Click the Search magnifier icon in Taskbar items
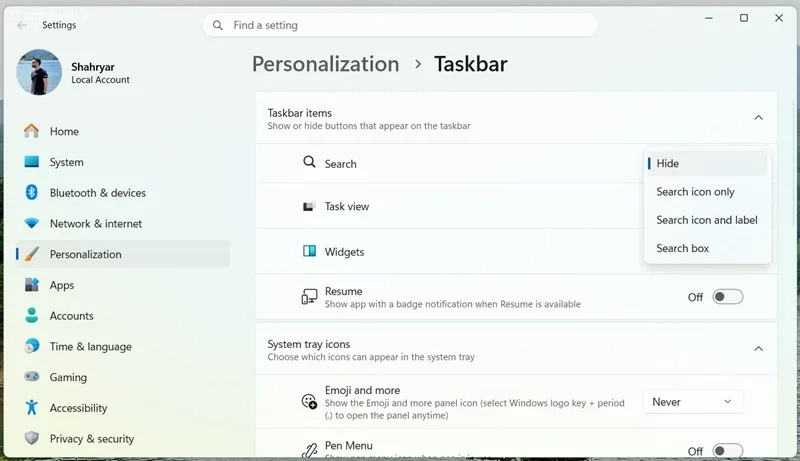 [x=309, y=162]
